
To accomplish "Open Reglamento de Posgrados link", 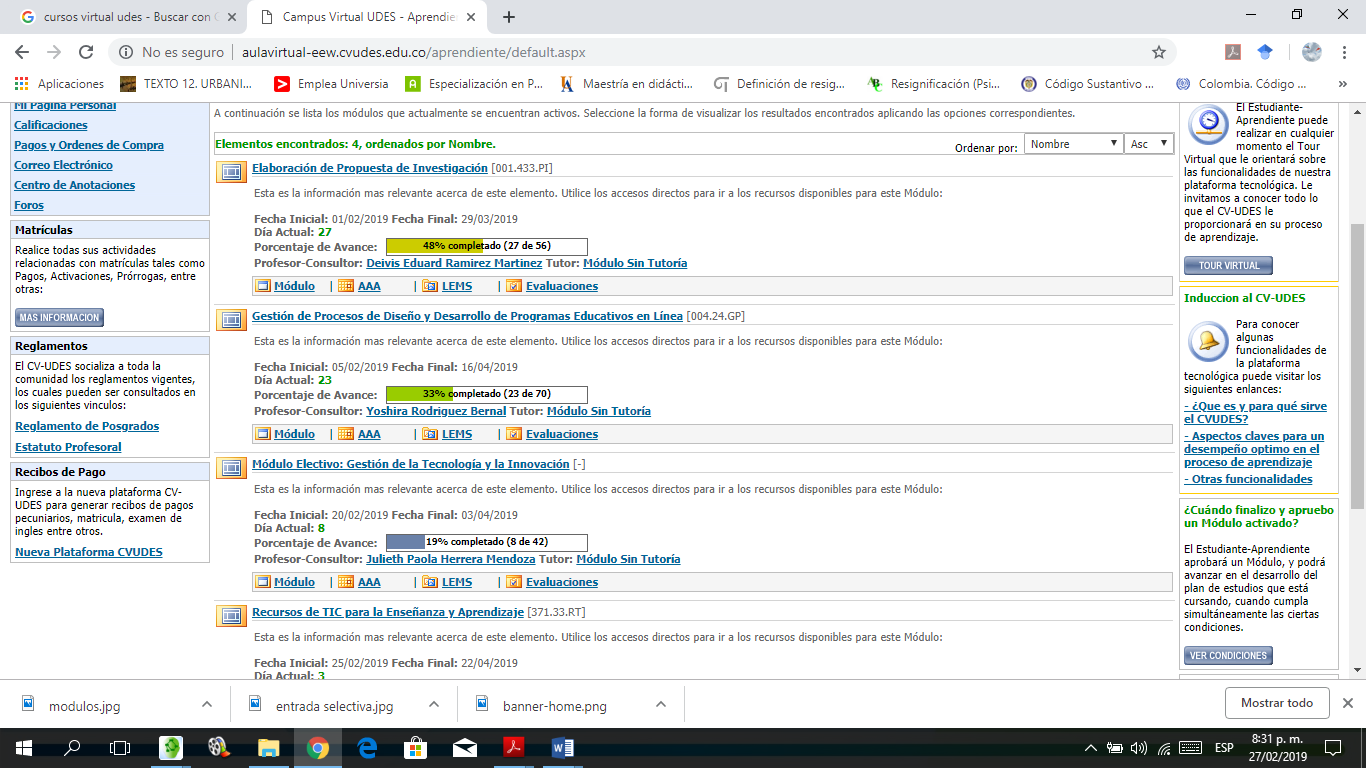I will [x=87, y=426].
